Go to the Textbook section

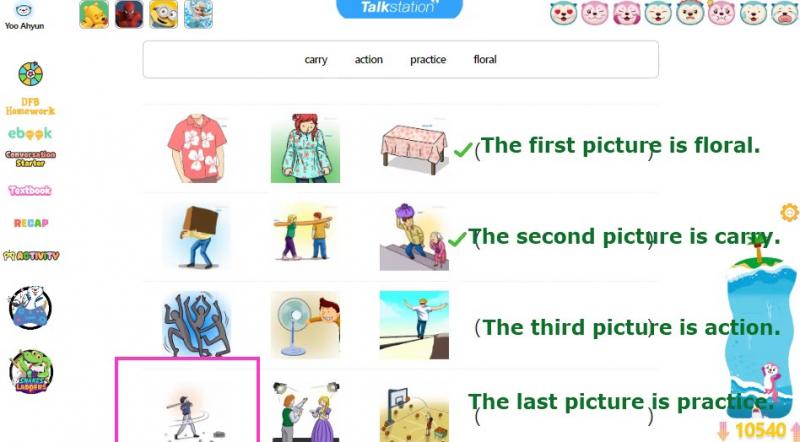click(30, 190)
